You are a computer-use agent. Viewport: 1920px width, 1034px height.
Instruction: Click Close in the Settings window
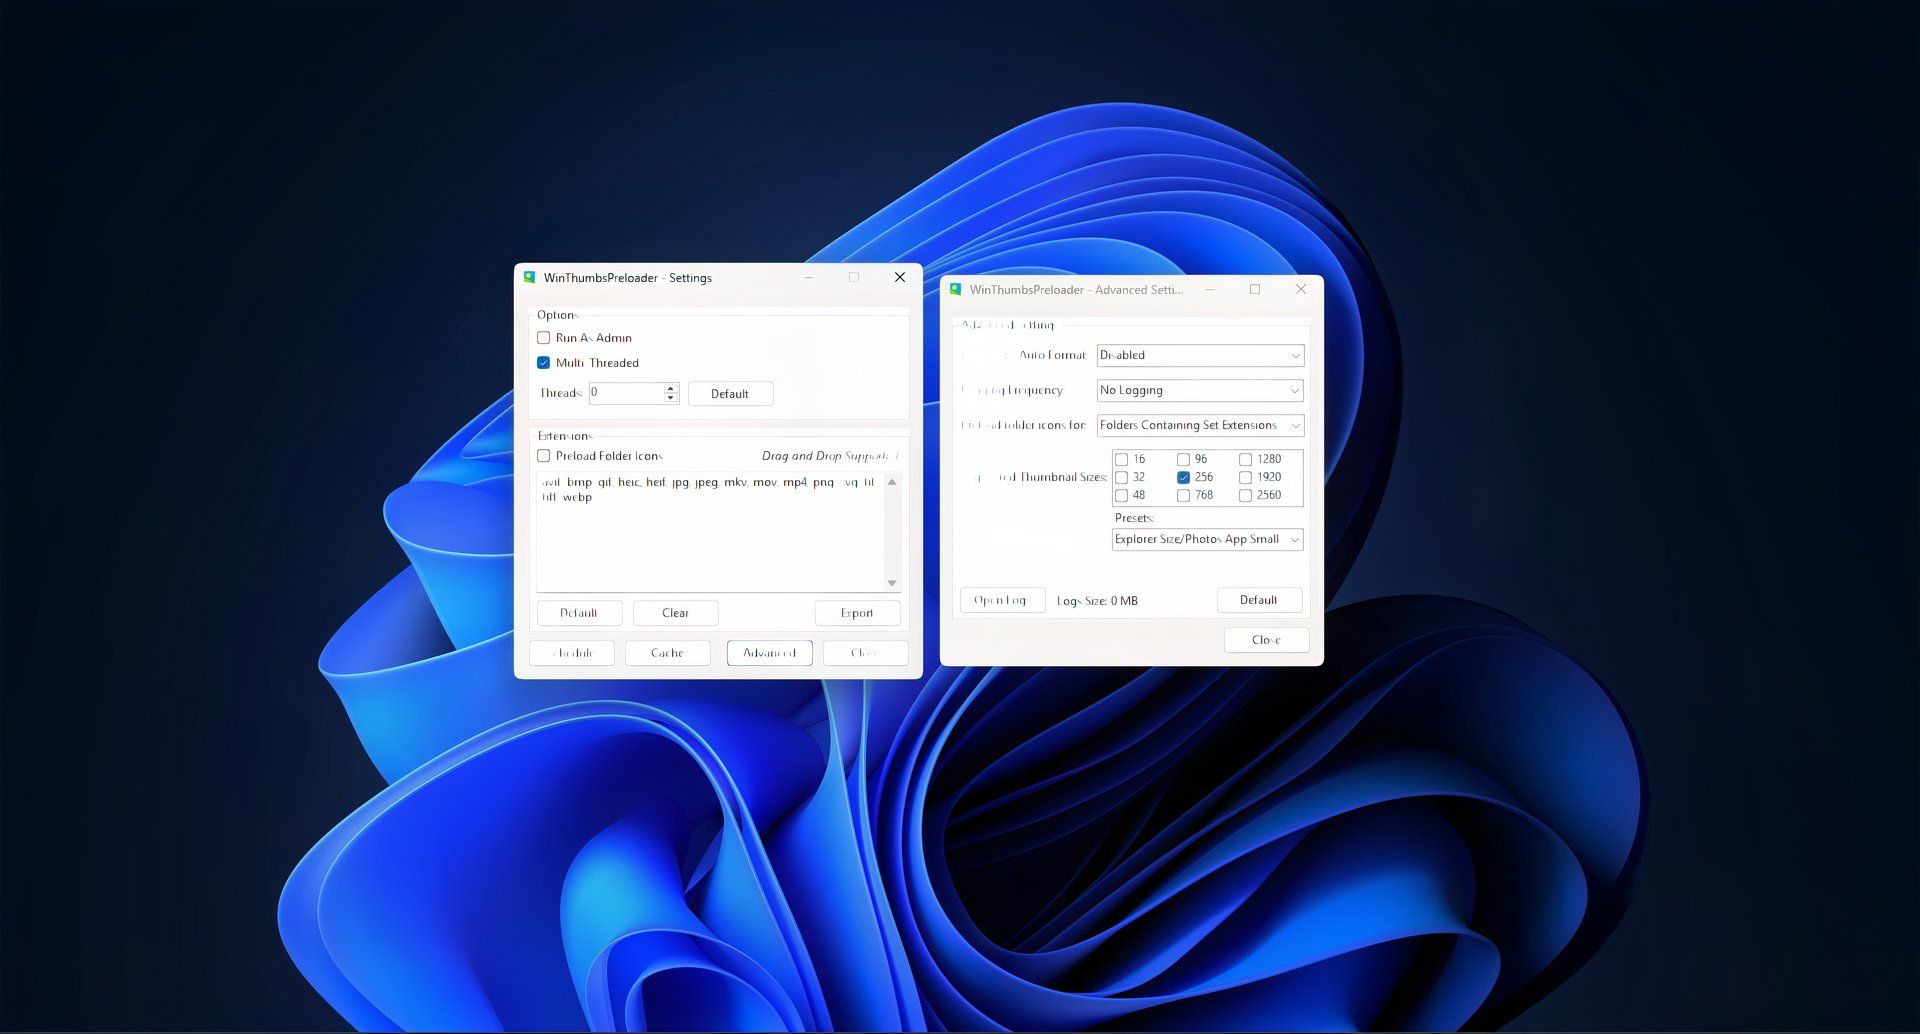click(x=865, y=653)
